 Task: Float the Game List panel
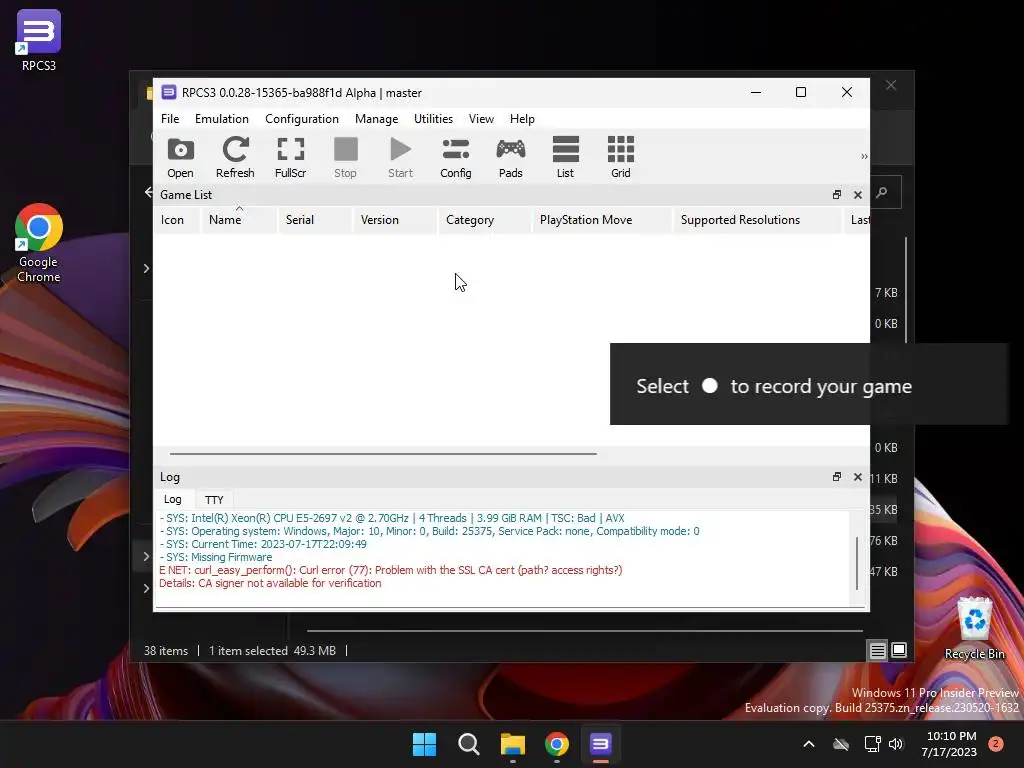click(x=837, y=195)
